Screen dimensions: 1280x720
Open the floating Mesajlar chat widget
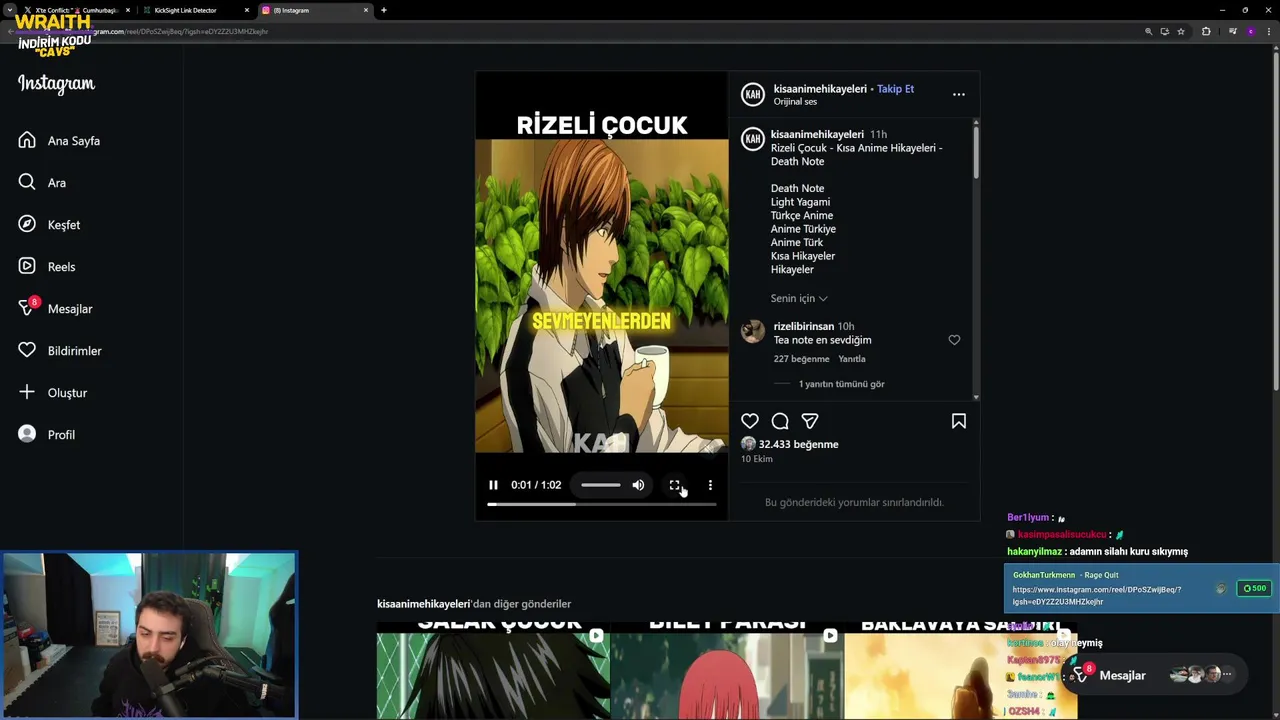(x=1153, y=675)
